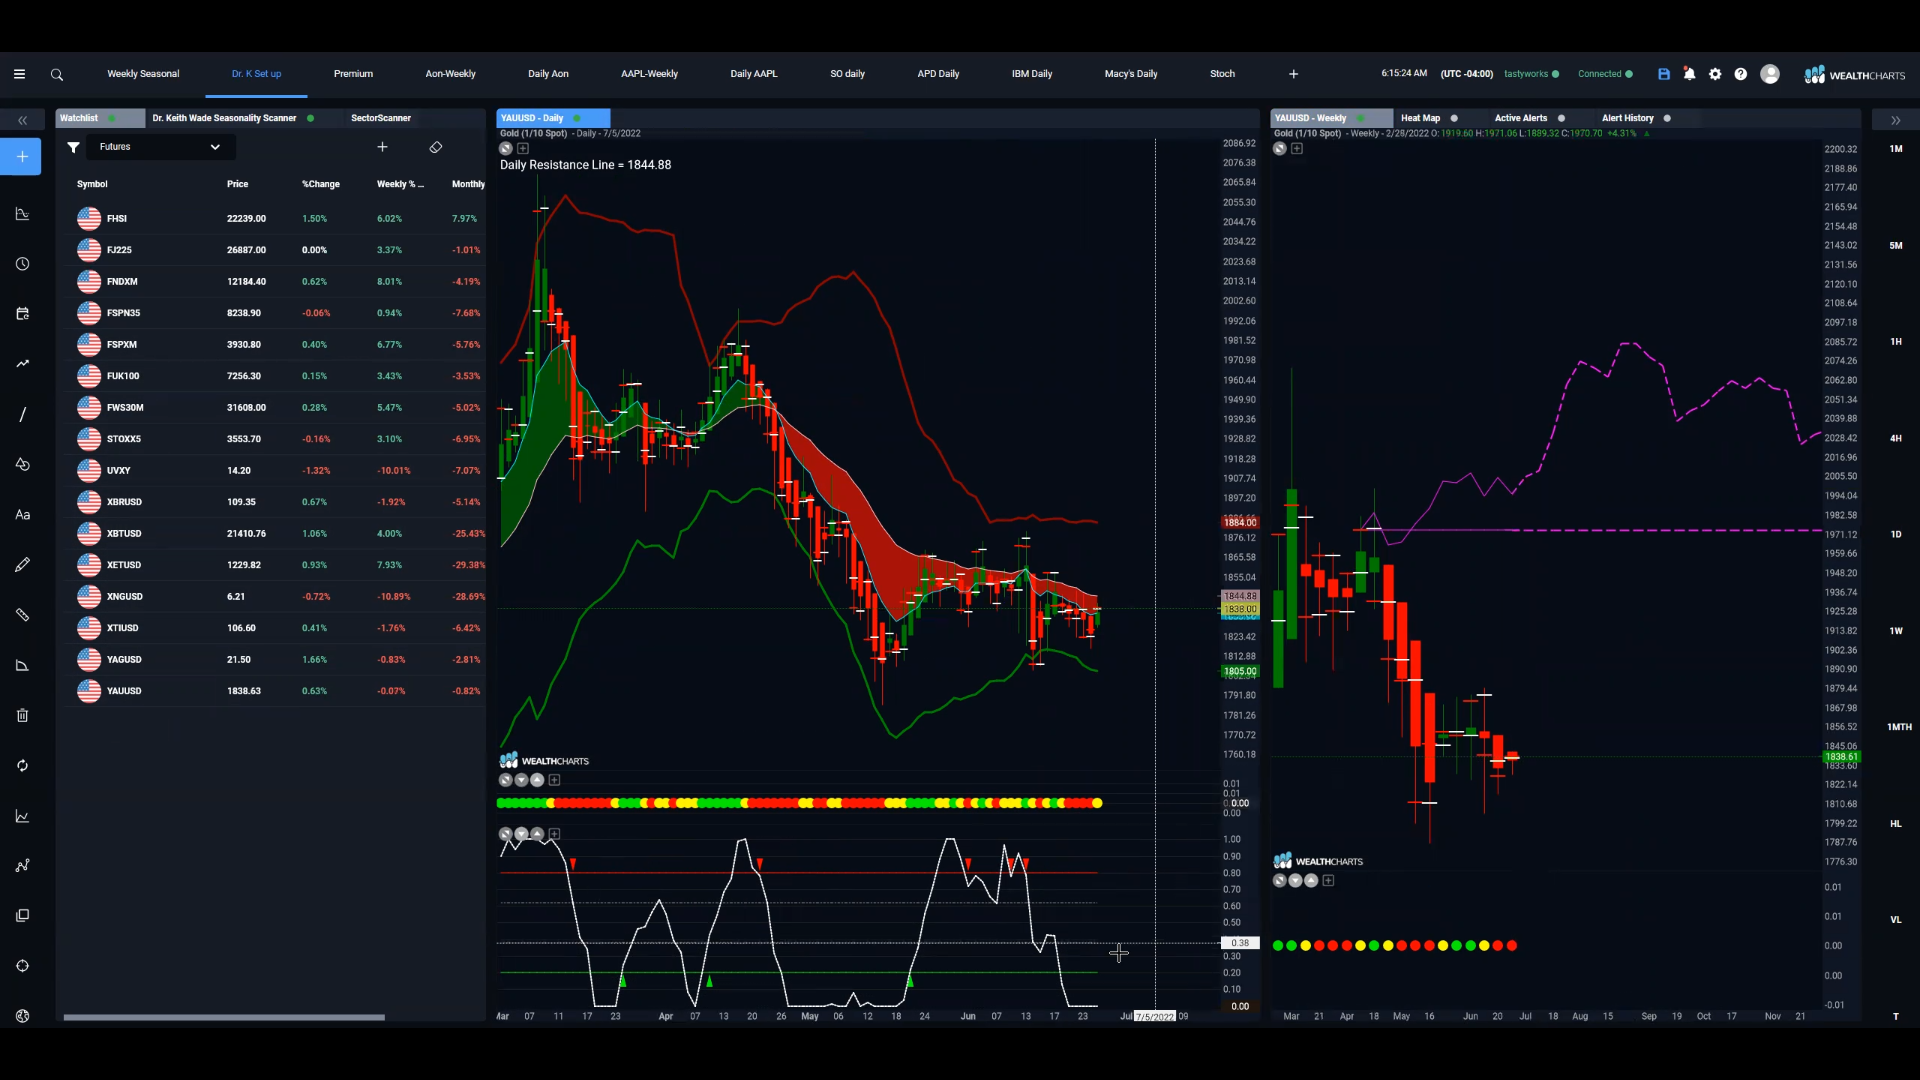Open the notifications bell
1920x1080 pixels.
tap(1689, 74)
